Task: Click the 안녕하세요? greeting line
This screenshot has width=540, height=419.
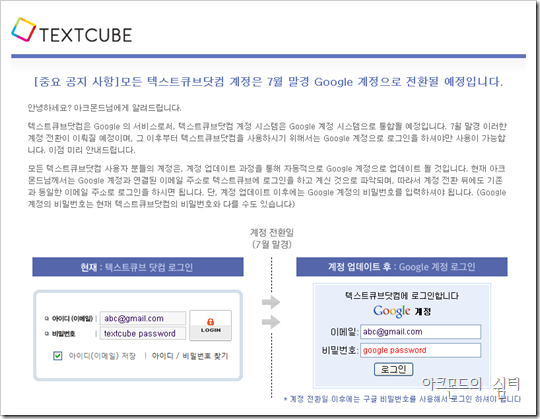Action: point(104,108)
